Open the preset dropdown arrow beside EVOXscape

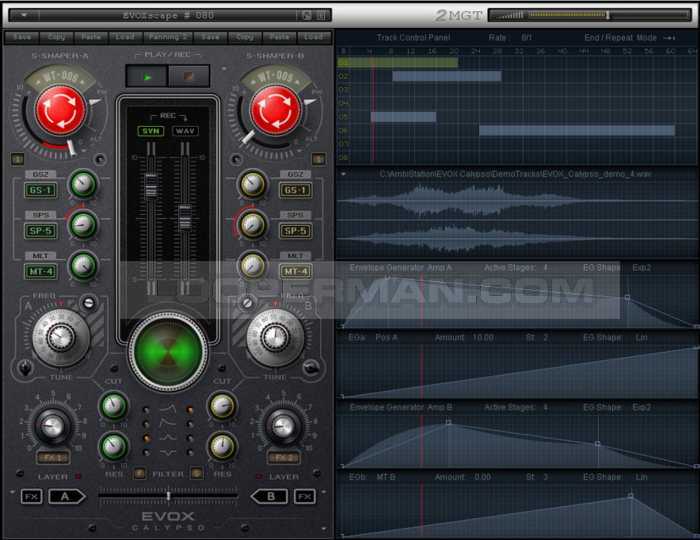point(24,15)
